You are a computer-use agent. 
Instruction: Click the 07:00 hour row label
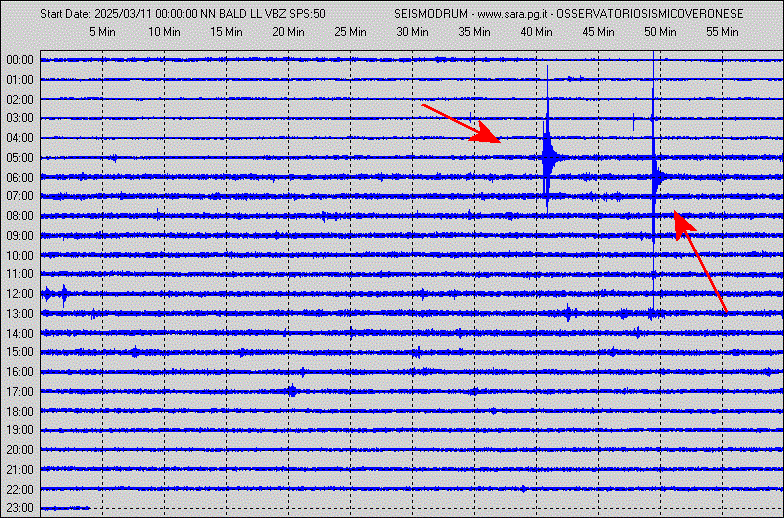(x=20, y=196)
